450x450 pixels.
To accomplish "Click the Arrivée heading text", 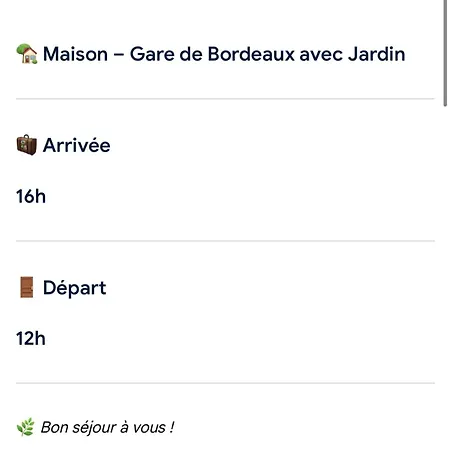I will [x=77, y=145].
